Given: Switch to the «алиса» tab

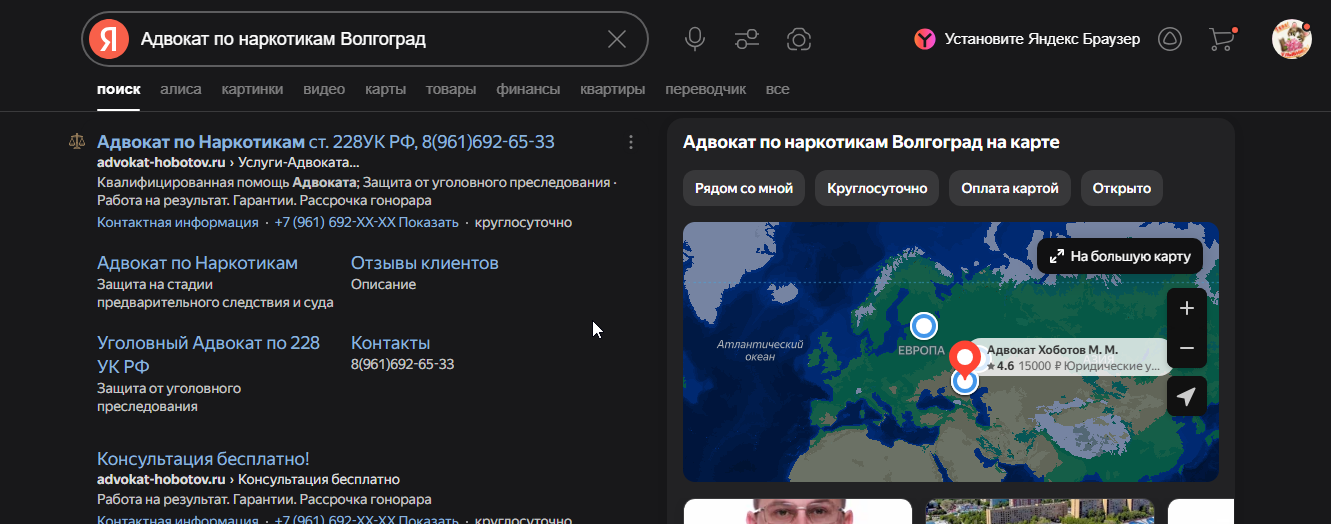Looking at the screenshot, I should (181, 89).
